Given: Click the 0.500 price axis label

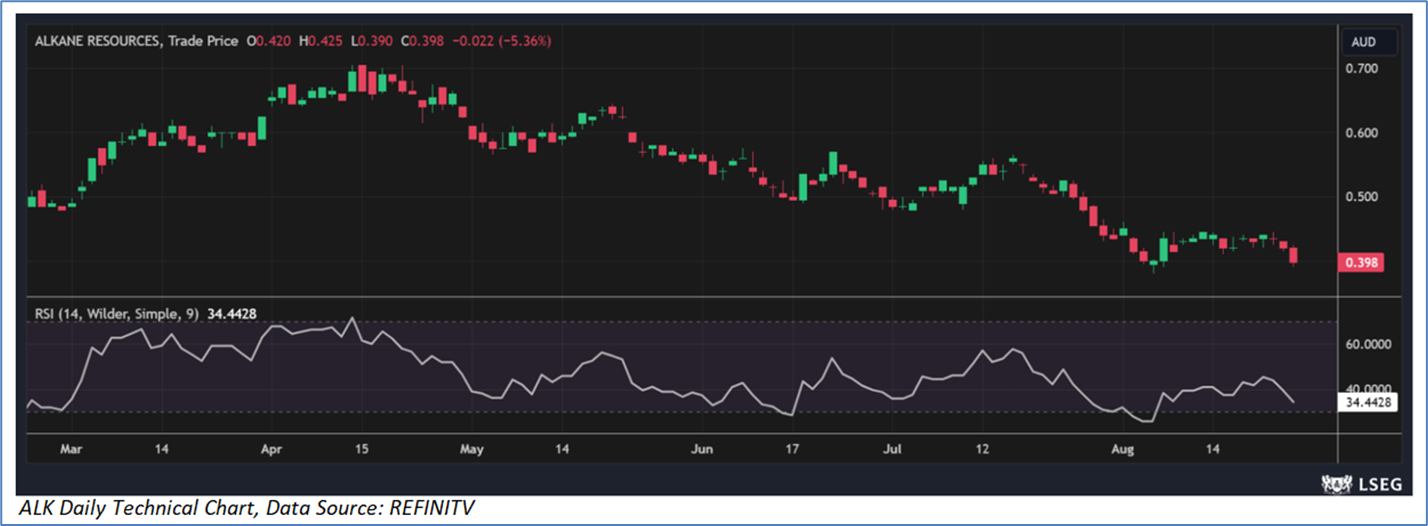Looking at the screenshot, I should (1363, 196).
